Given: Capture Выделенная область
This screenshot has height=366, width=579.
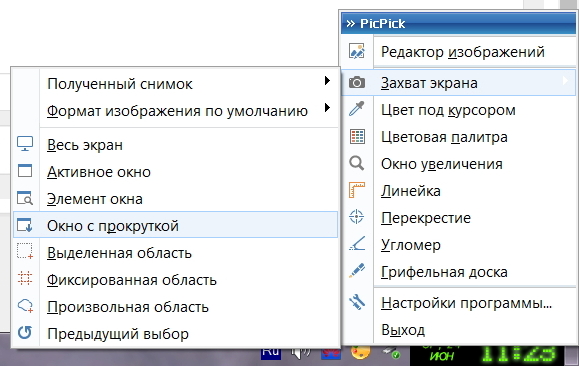Looking at the screenshot, I should [x=175, y=253].
